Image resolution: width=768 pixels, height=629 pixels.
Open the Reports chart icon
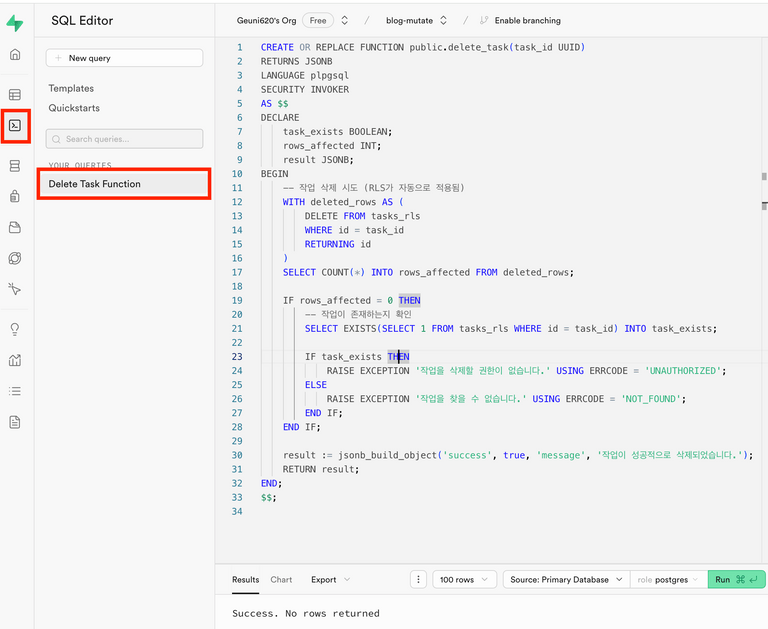(x=15, y=360)
